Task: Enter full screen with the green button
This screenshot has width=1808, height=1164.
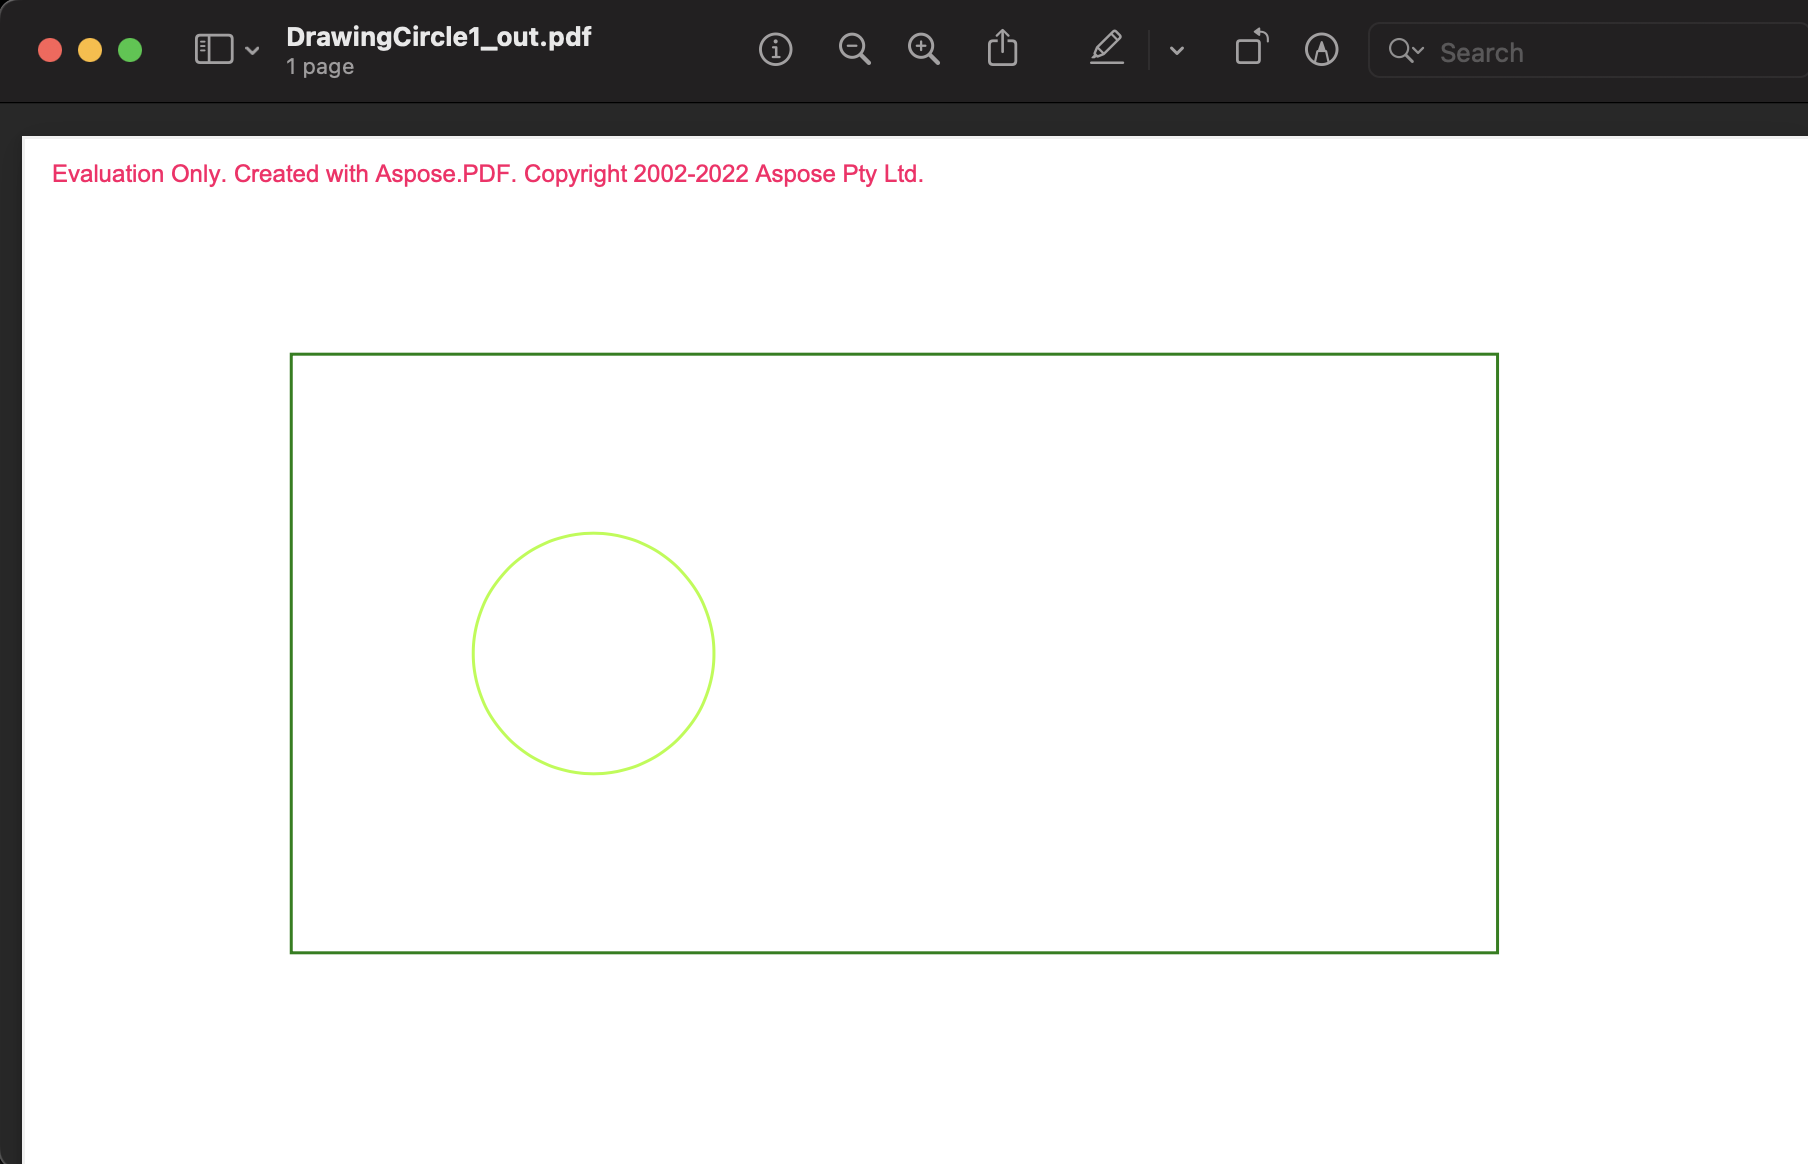Action: [129, 49]
